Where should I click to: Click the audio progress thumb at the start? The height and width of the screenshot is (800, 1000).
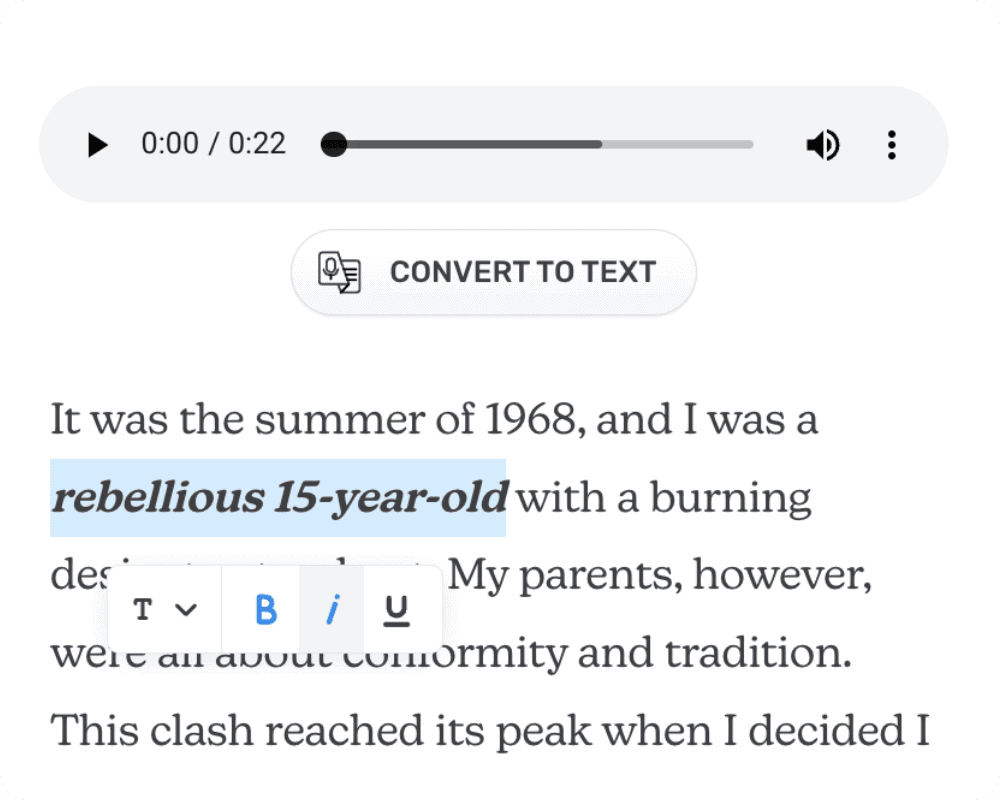[334, 145]
